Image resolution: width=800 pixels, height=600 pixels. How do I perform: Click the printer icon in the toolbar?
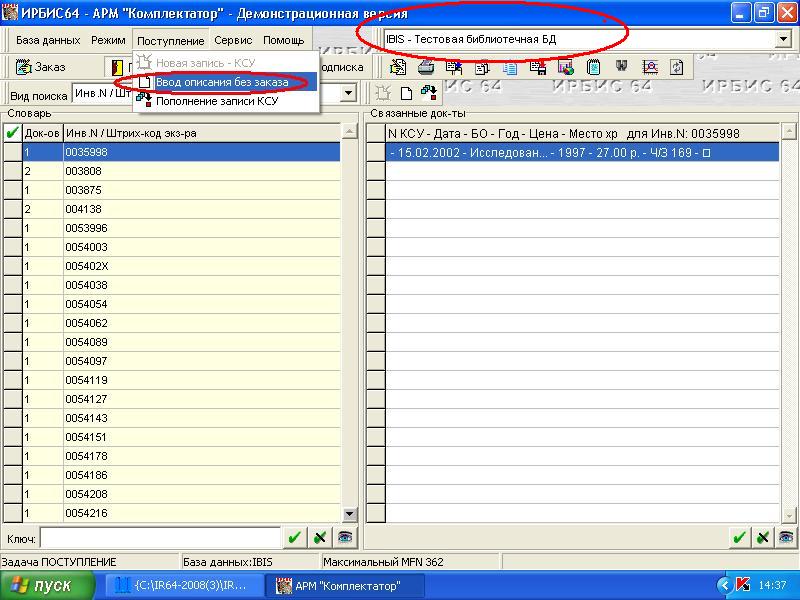click(x=426, y=67)
